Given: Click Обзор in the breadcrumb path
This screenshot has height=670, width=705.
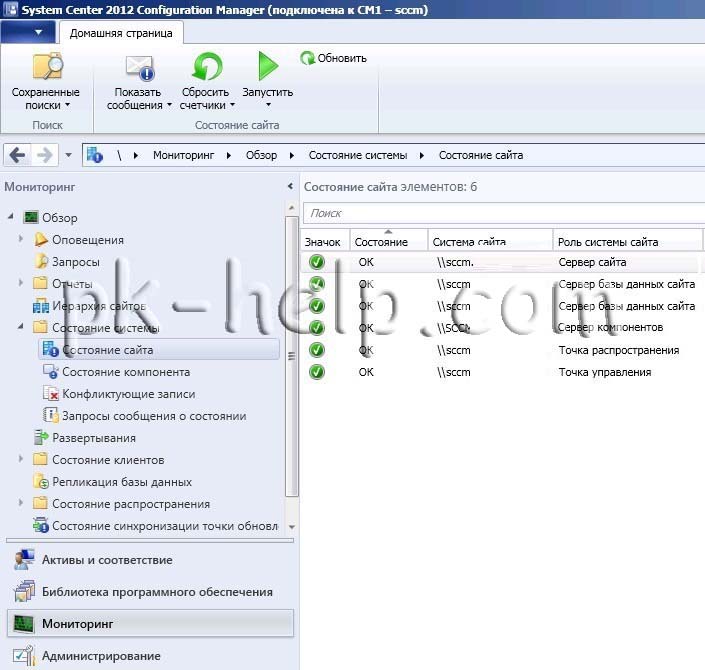Looking at the screenshot, I should click(x=261, y=155).
